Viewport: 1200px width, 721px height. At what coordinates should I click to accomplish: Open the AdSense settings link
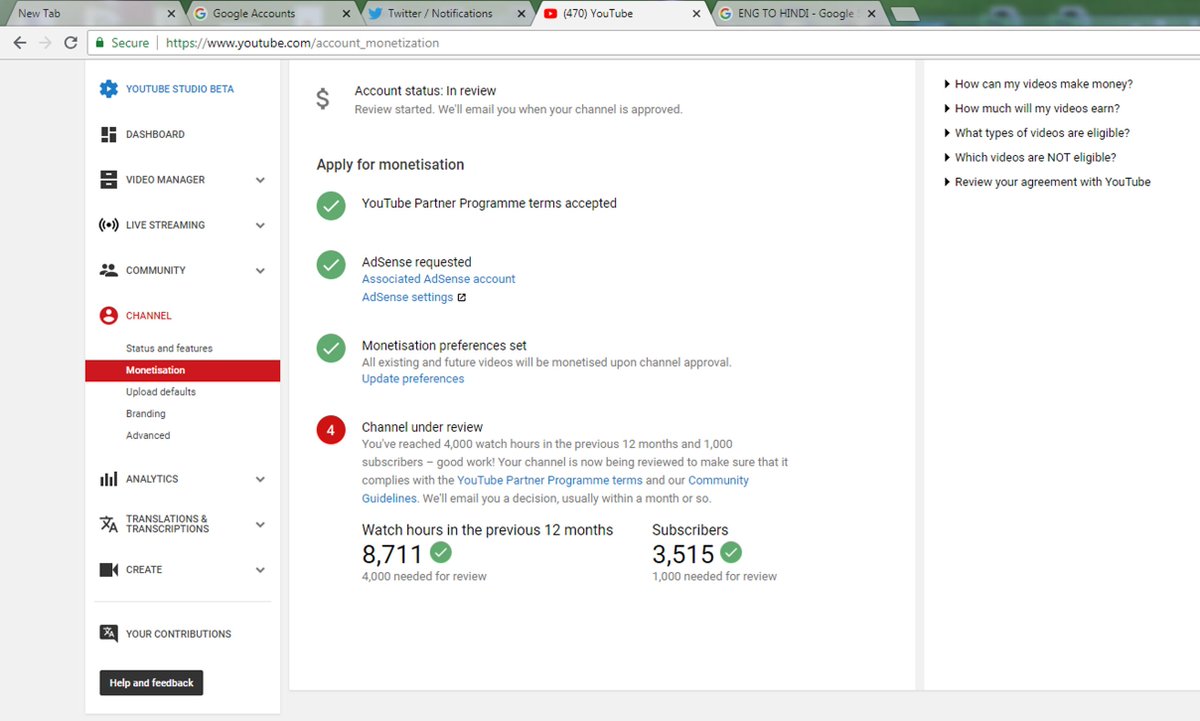[x=407, y=298]
